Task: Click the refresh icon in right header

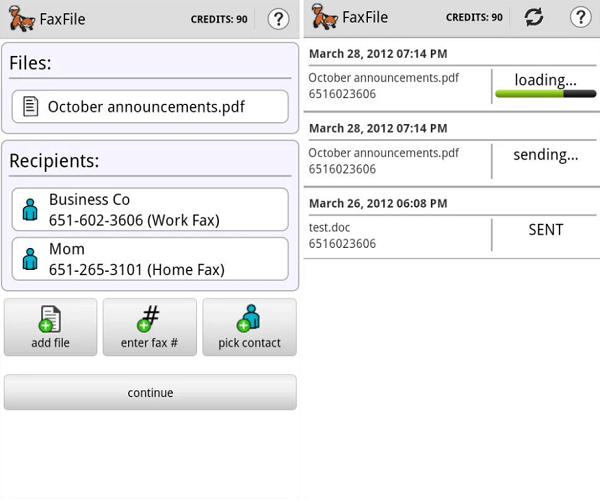Action: 533,18
